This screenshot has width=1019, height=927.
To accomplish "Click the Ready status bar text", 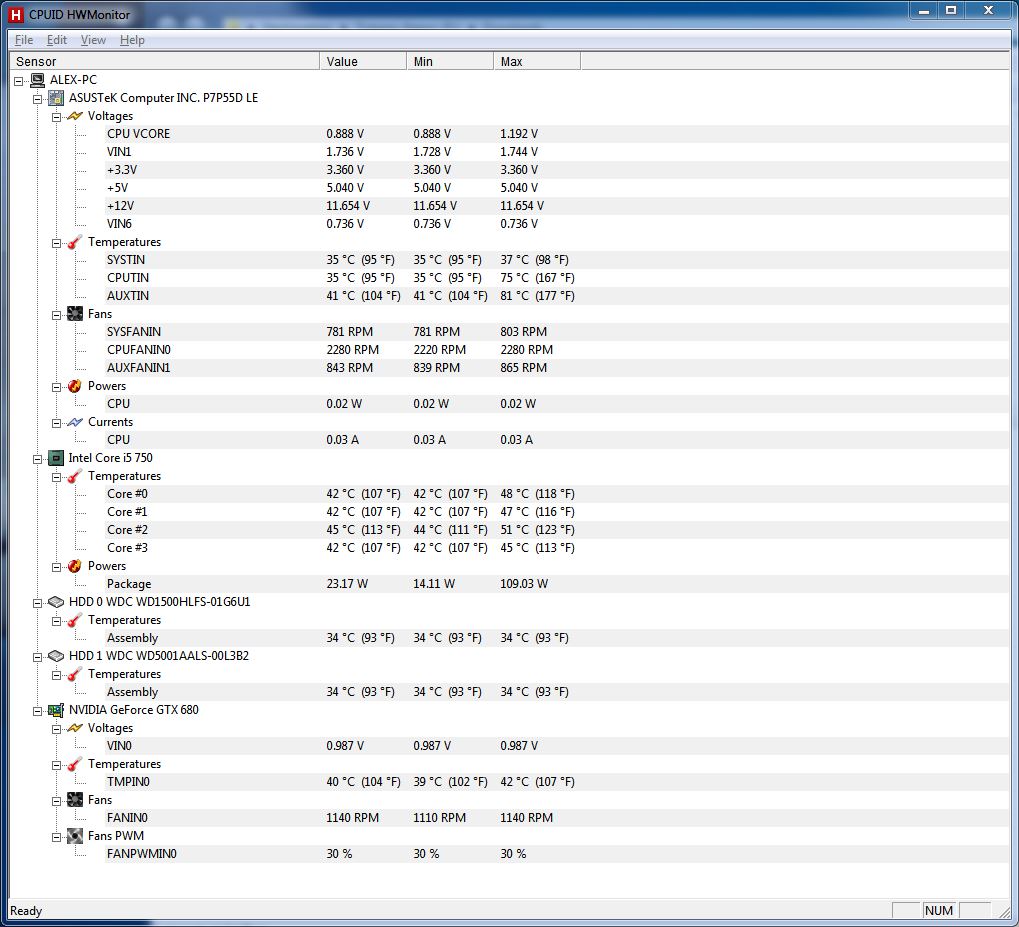I will click(26, 911).
